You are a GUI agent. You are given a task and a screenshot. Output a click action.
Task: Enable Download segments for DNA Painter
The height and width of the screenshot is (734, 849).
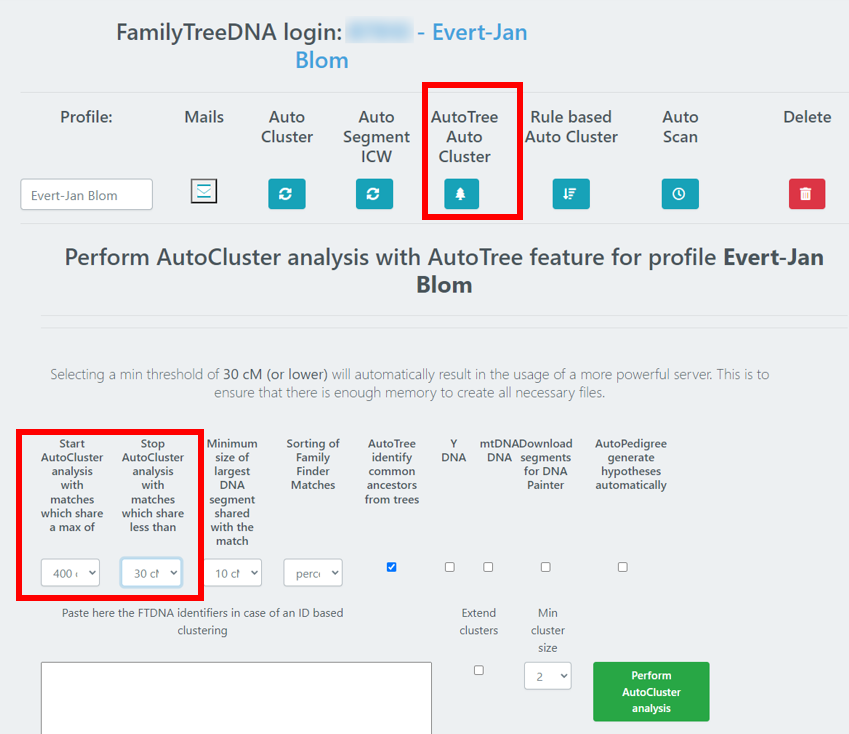pos(545,567)
